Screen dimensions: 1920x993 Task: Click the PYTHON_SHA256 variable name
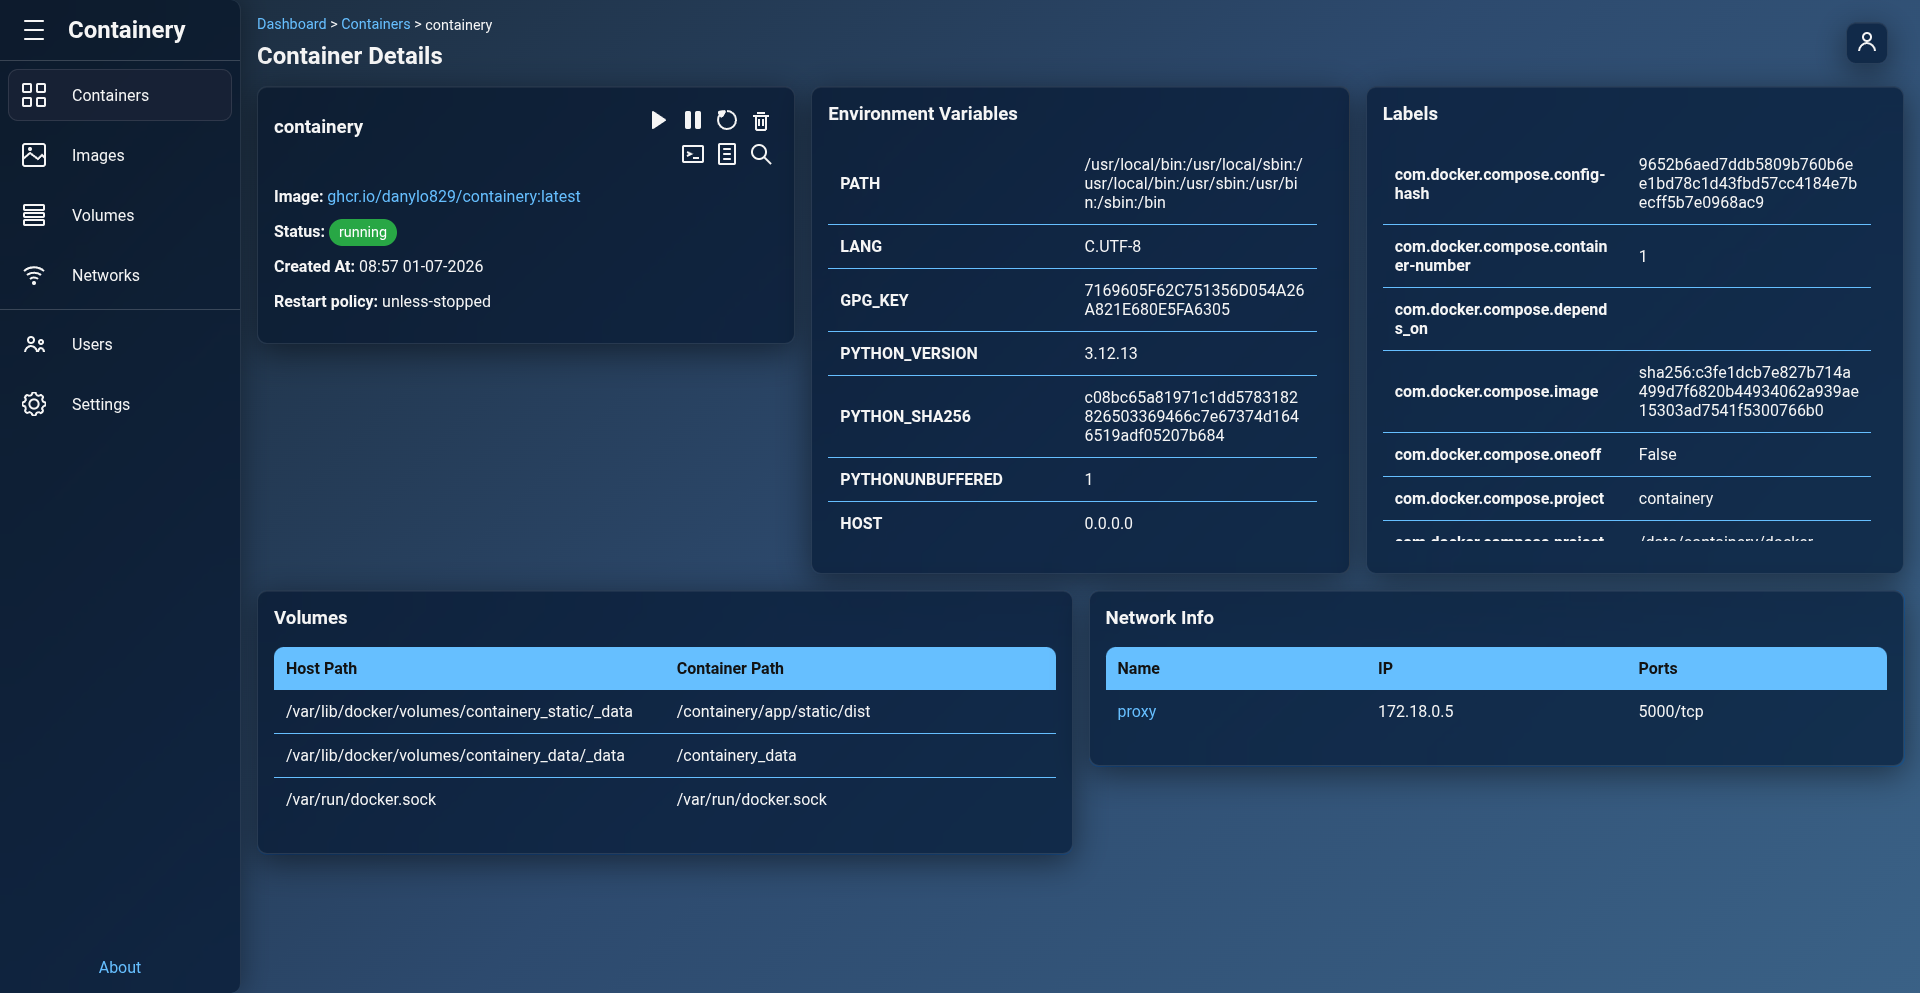pyautogui.click(x=905, y=416)
